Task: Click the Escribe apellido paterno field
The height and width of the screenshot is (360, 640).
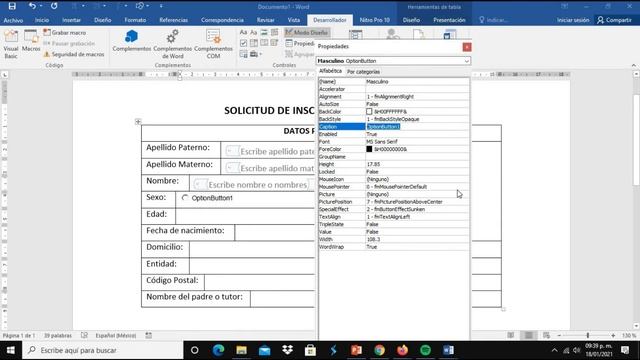Action: pos(271,151)
